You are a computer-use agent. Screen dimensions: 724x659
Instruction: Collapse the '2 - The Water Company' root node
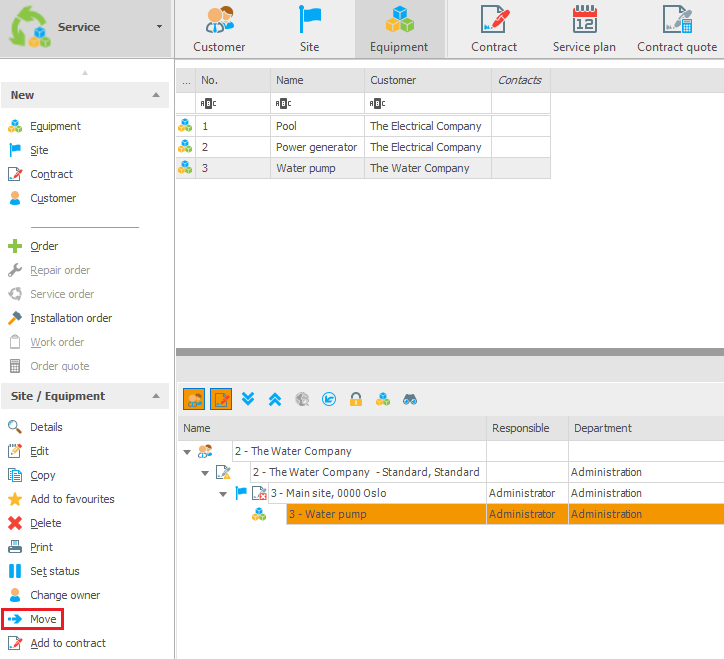coord(187,451)
